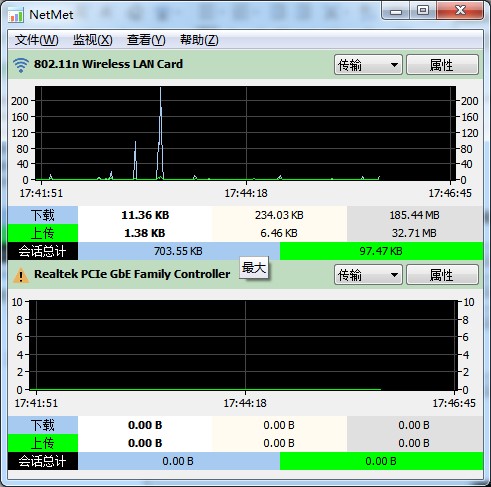Click 属性 button for Realtek PCIe controller
Image resolution: width=491 pixels, height=487 pixels.
pos(442,275)
